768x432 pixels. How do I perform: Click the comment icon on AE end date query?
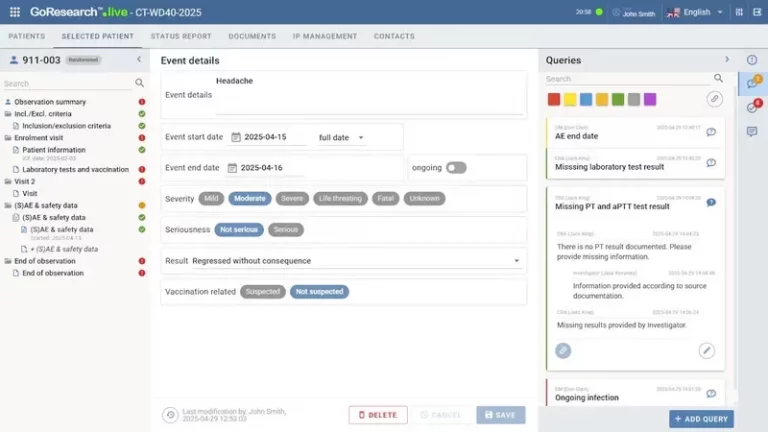(x=711, y=133)
